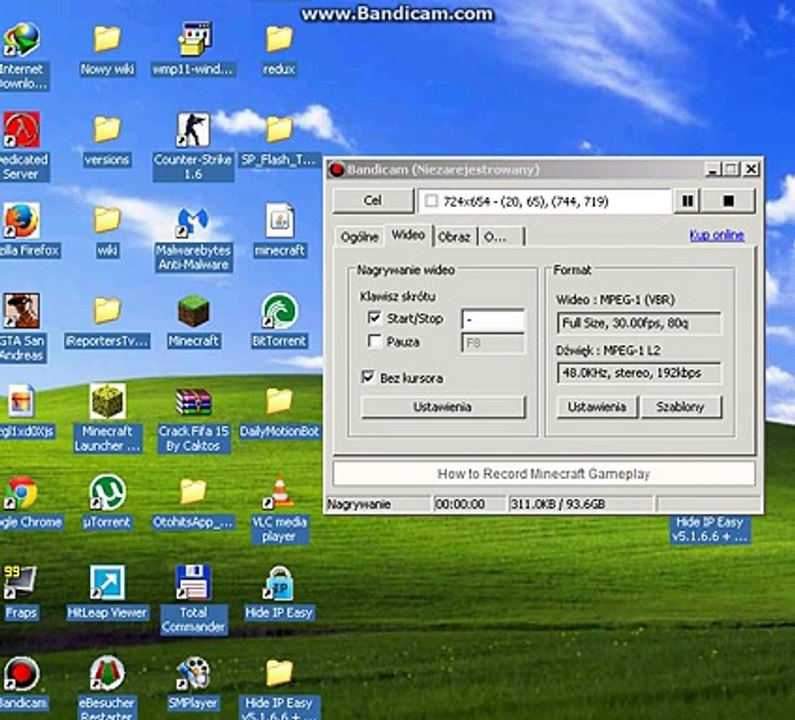The height and width of the screenshot is (720, 795).
Task: Click the 48.0KHz, stereo, 192kbps field
Action: point(639,373)
